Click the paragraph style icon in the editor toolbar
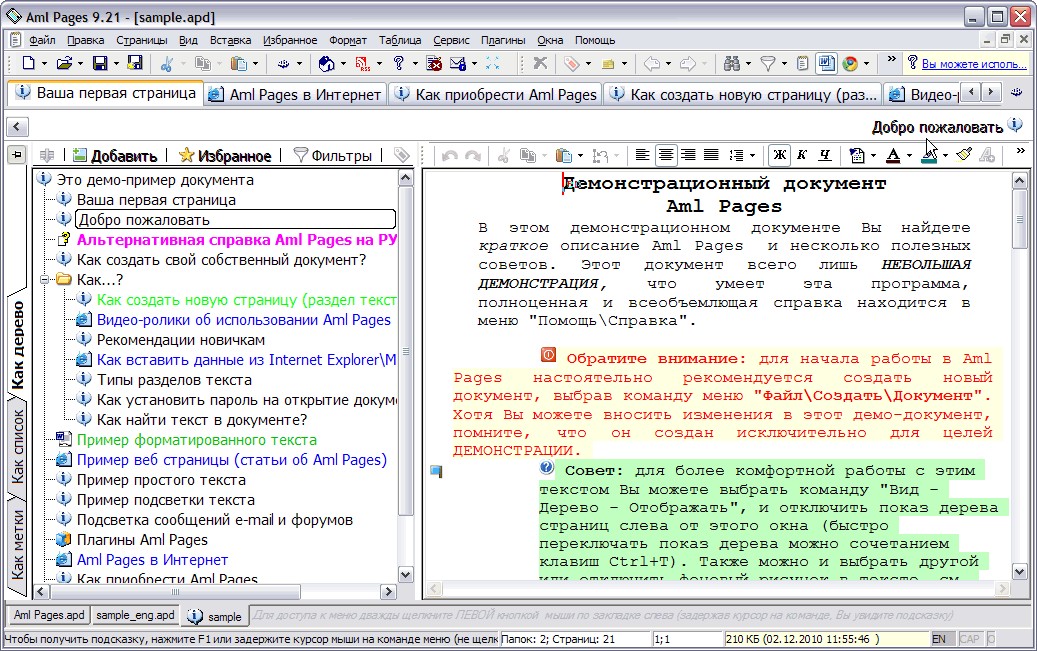 (x=856, y=155)
